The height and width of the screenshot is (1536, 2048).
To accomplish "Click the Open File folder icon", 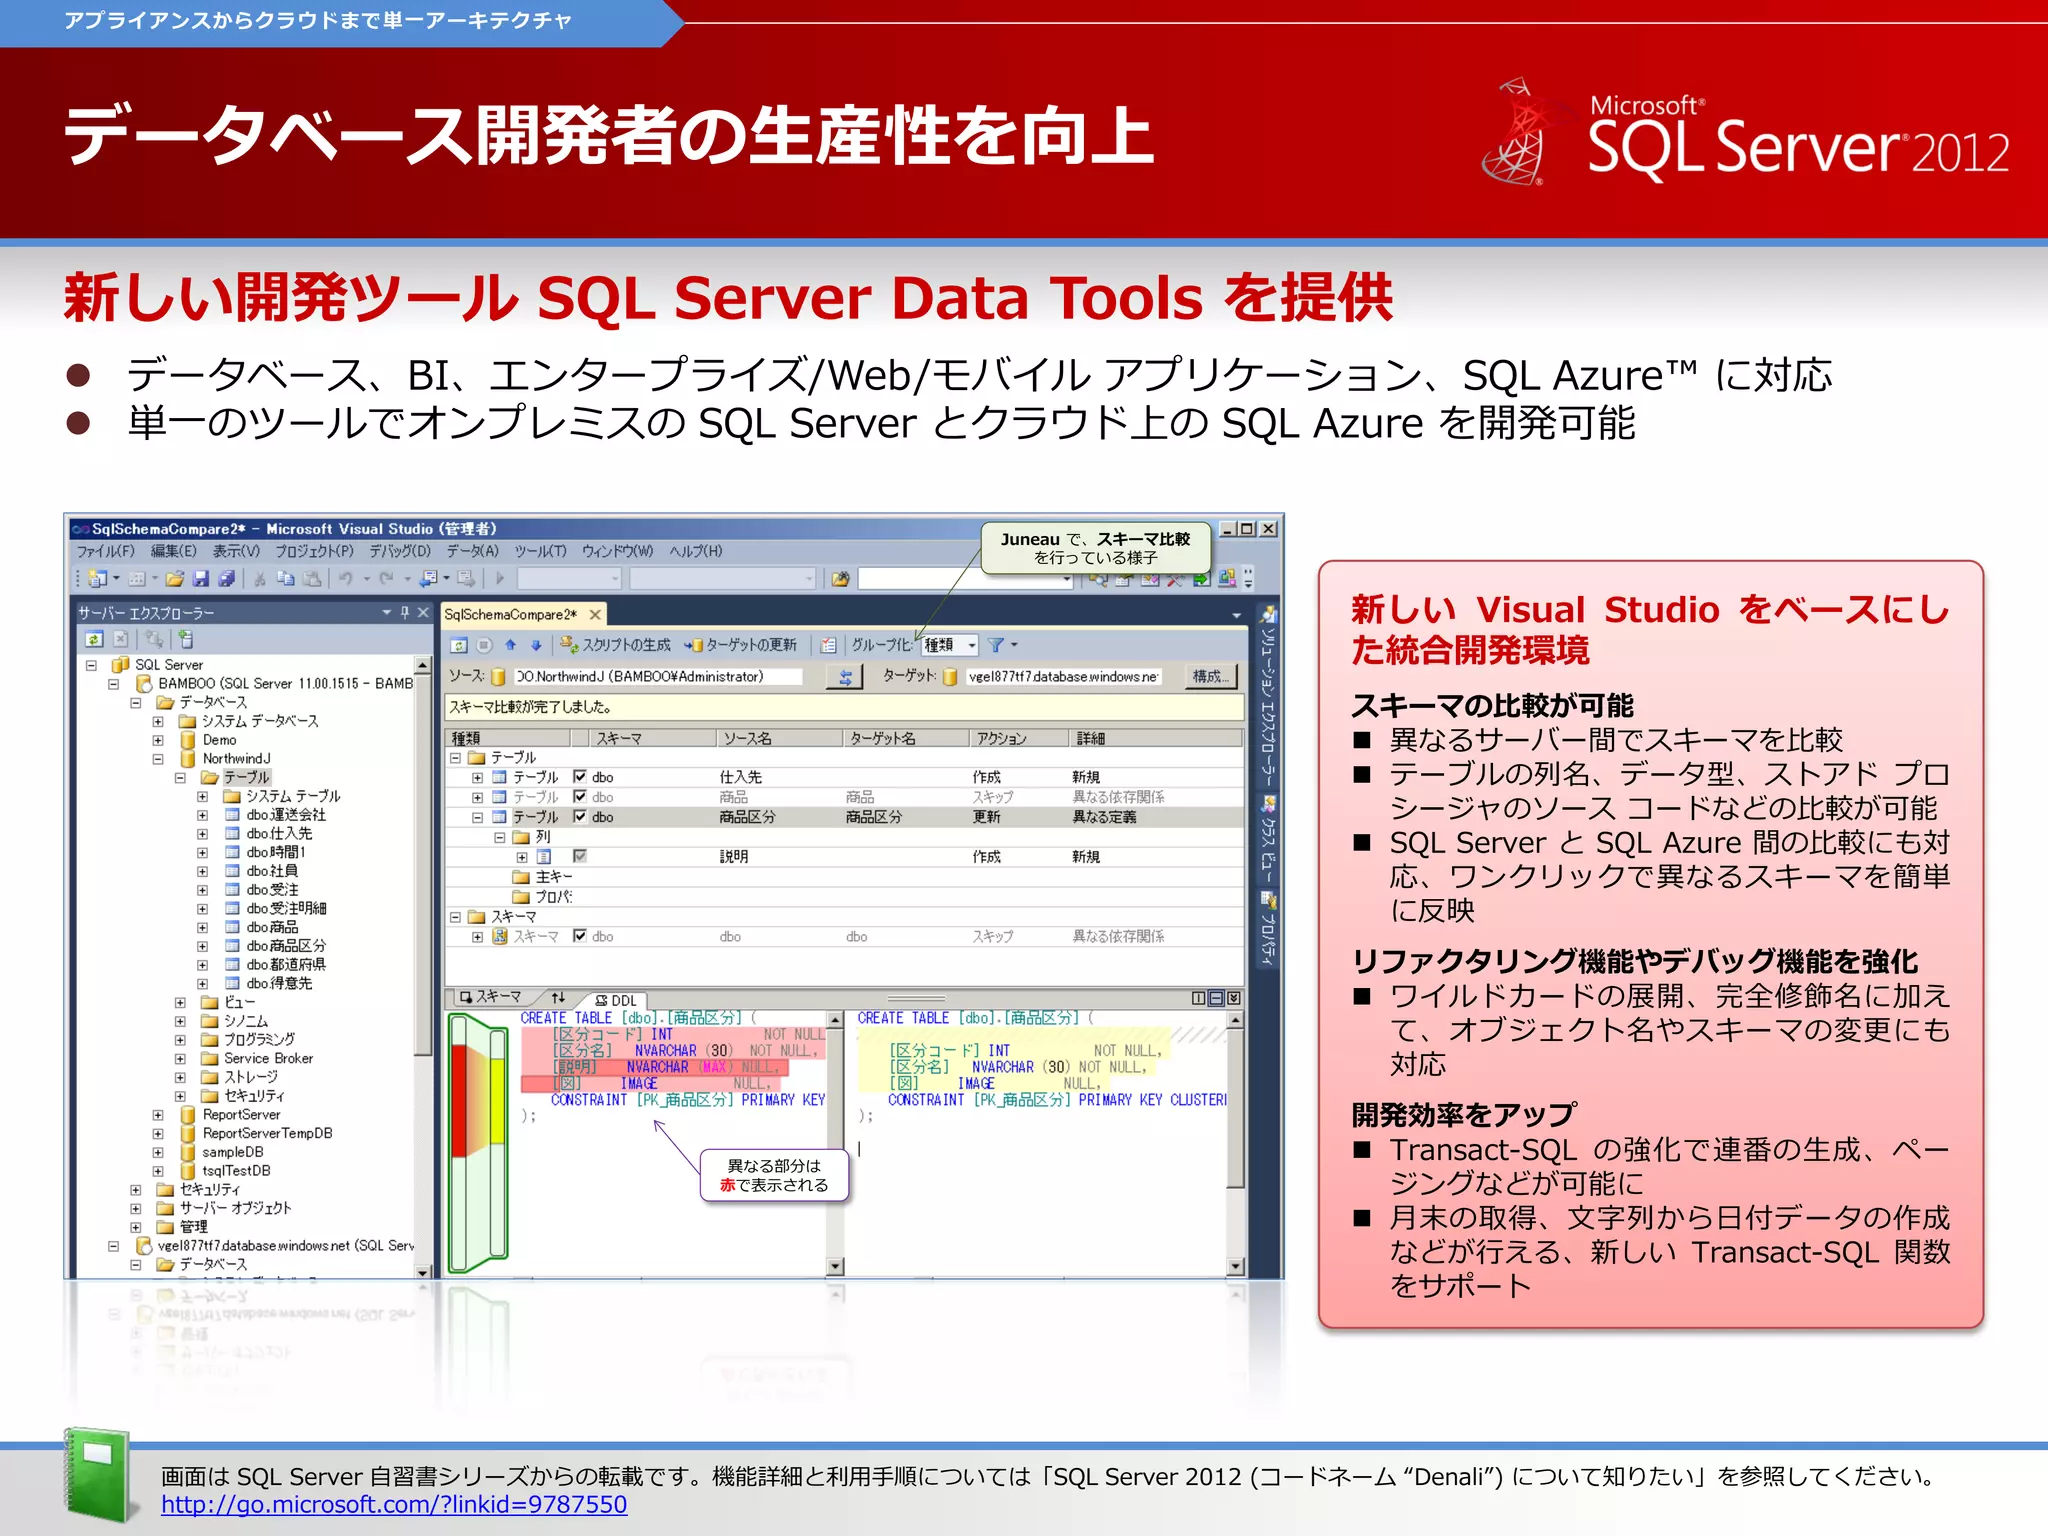I will tap(175, 578).
